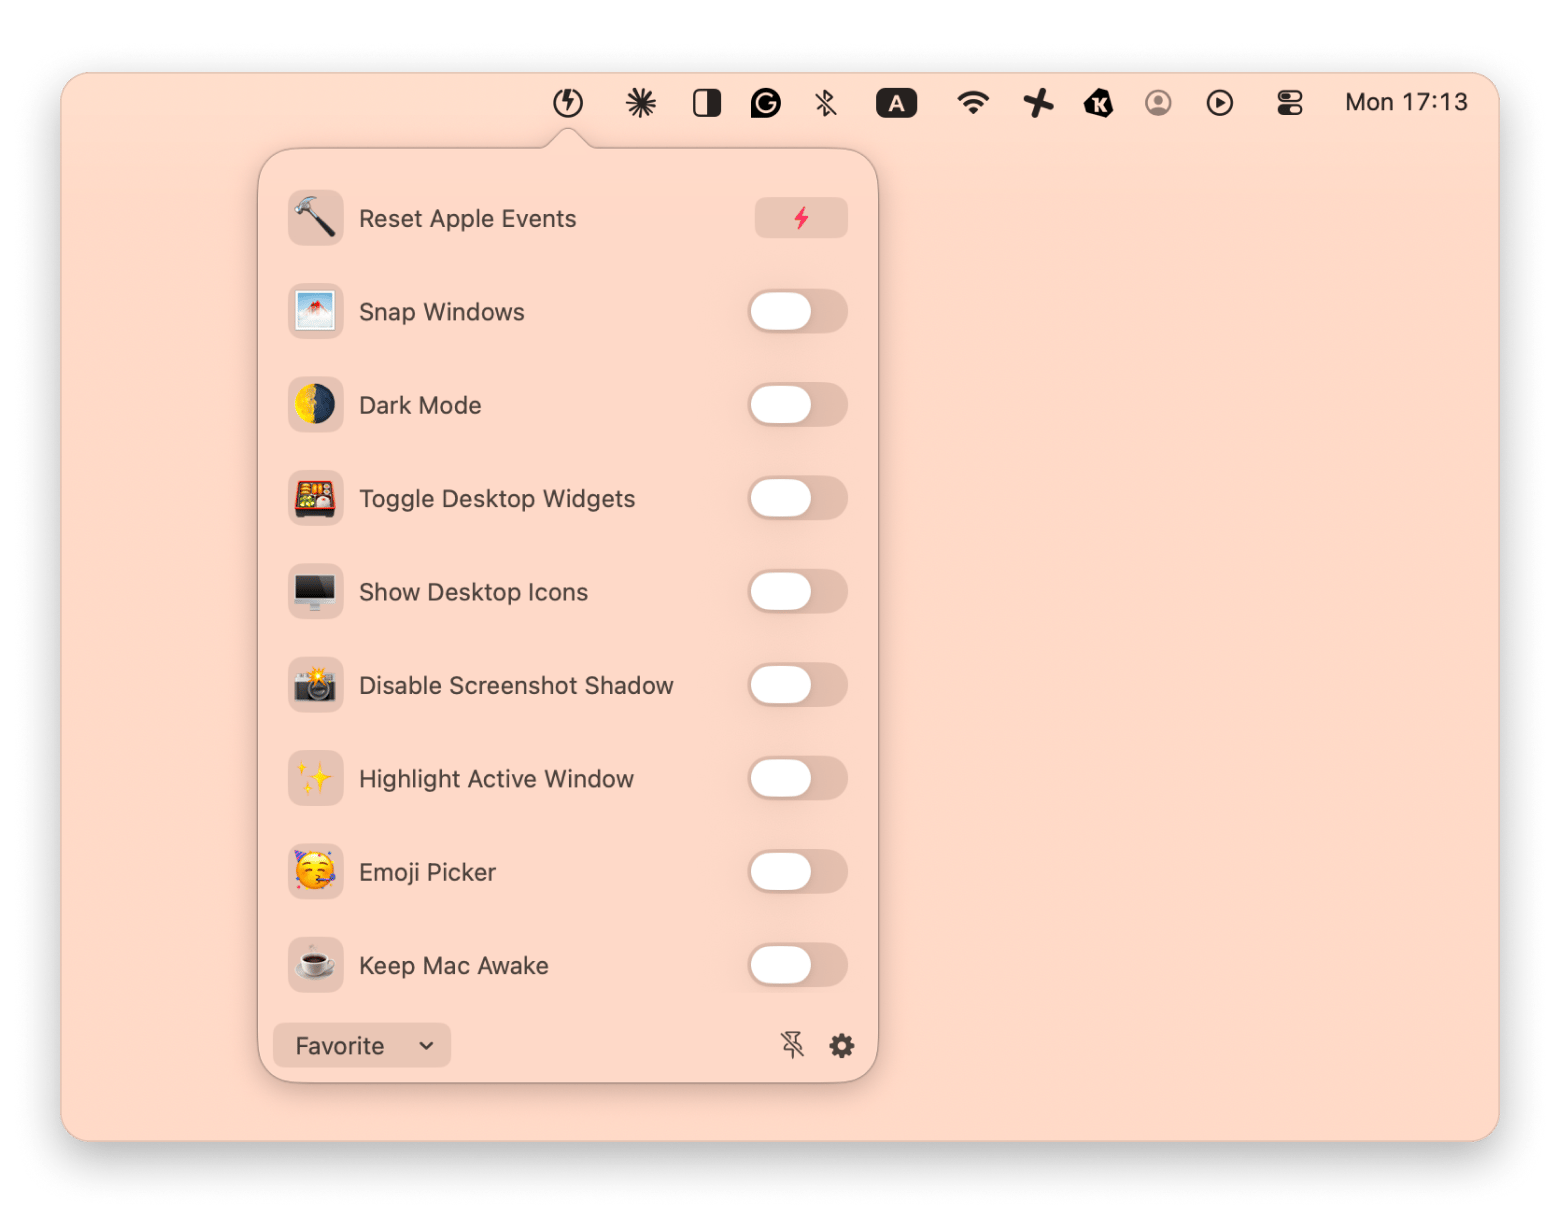This screenshot has width=1560, height=1222.
Task: Click the lightning bolt app menu bar icon
Action: [x=568, y=102]
